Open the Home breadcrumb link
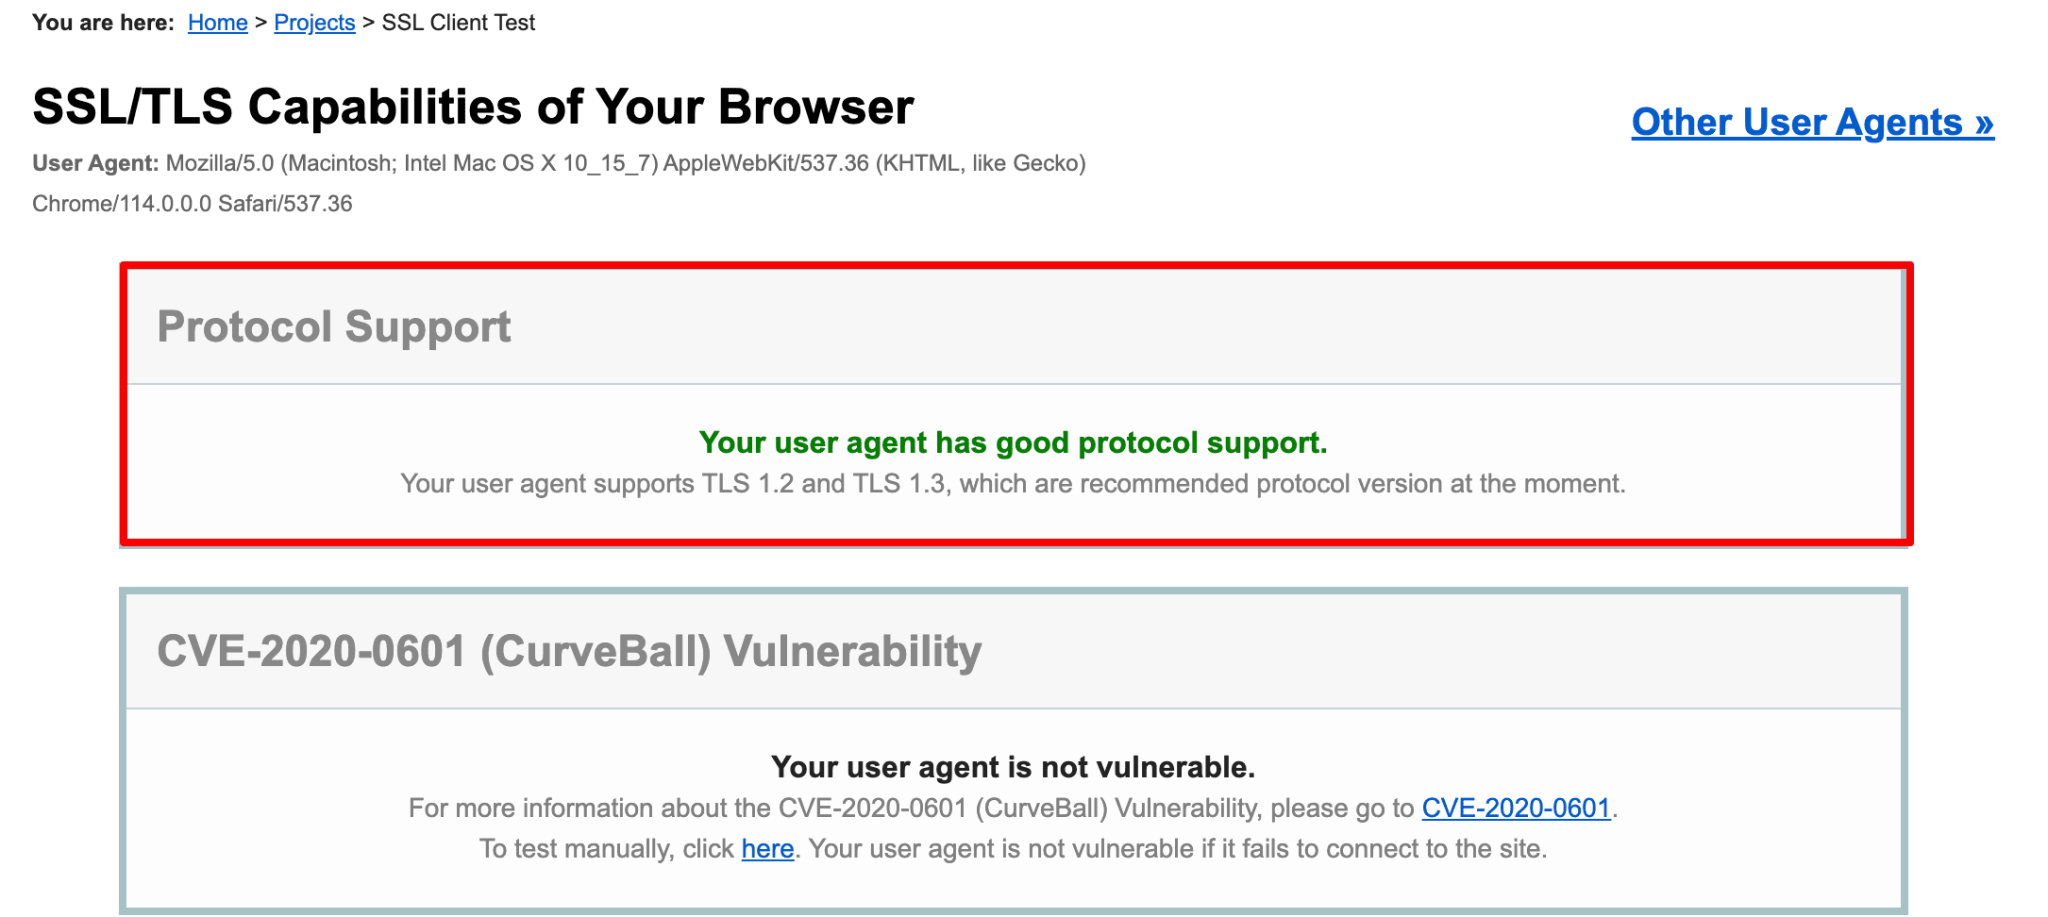The image size is (2048, 917). [x=217, y=22]
